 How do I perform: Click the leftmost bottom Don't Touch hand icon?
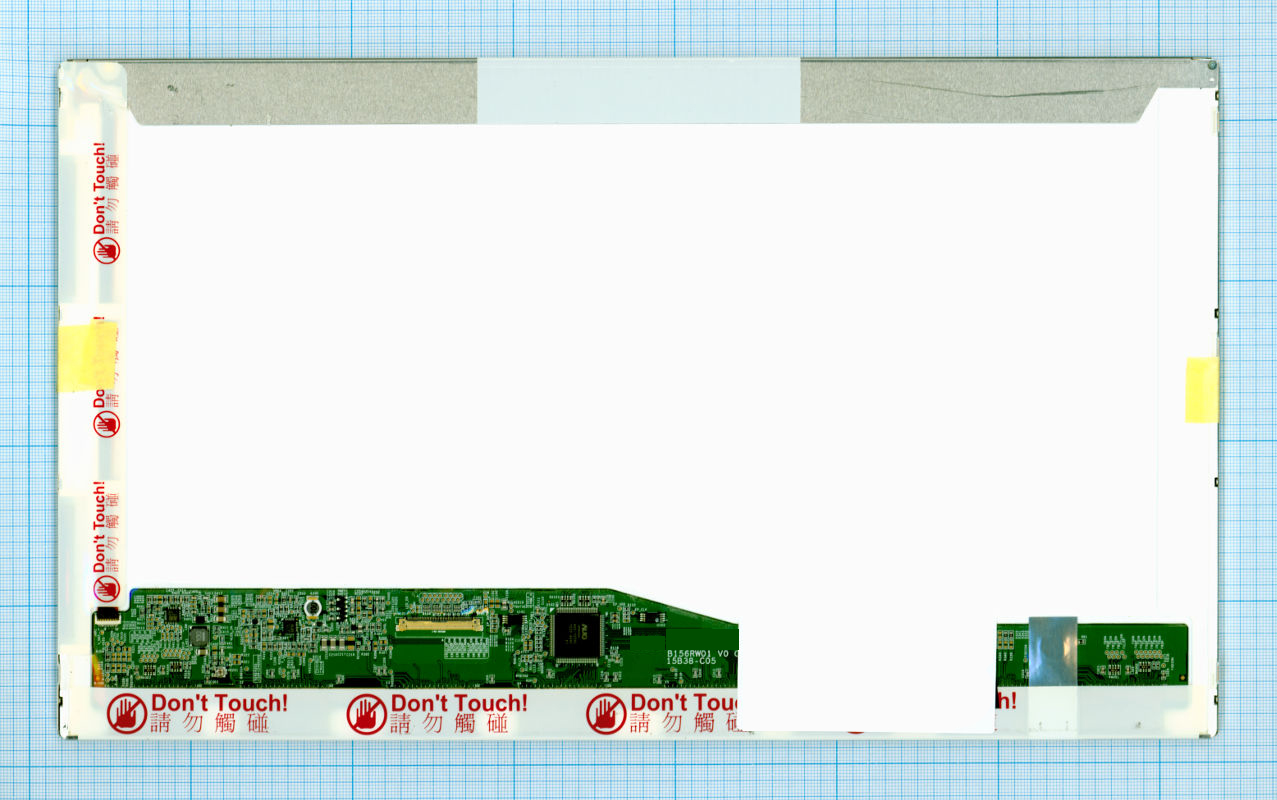[x=127, y=714]
